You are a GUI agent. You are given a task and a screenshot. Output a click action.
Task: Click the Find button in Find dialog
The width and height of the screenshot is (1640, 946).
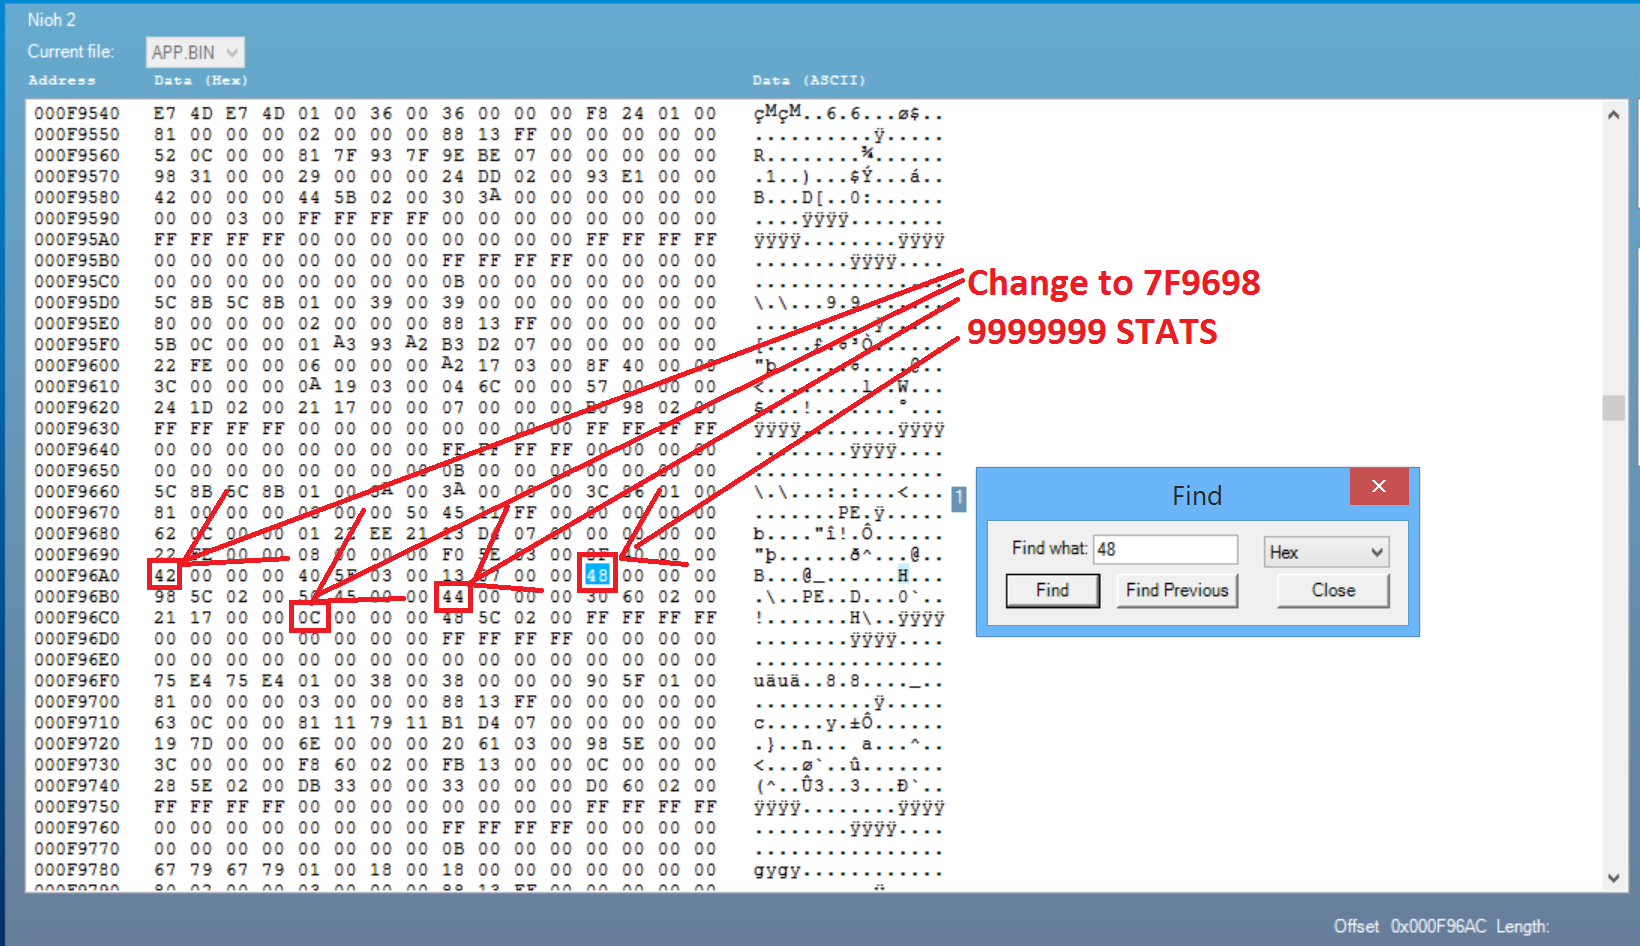[1052, 590]
